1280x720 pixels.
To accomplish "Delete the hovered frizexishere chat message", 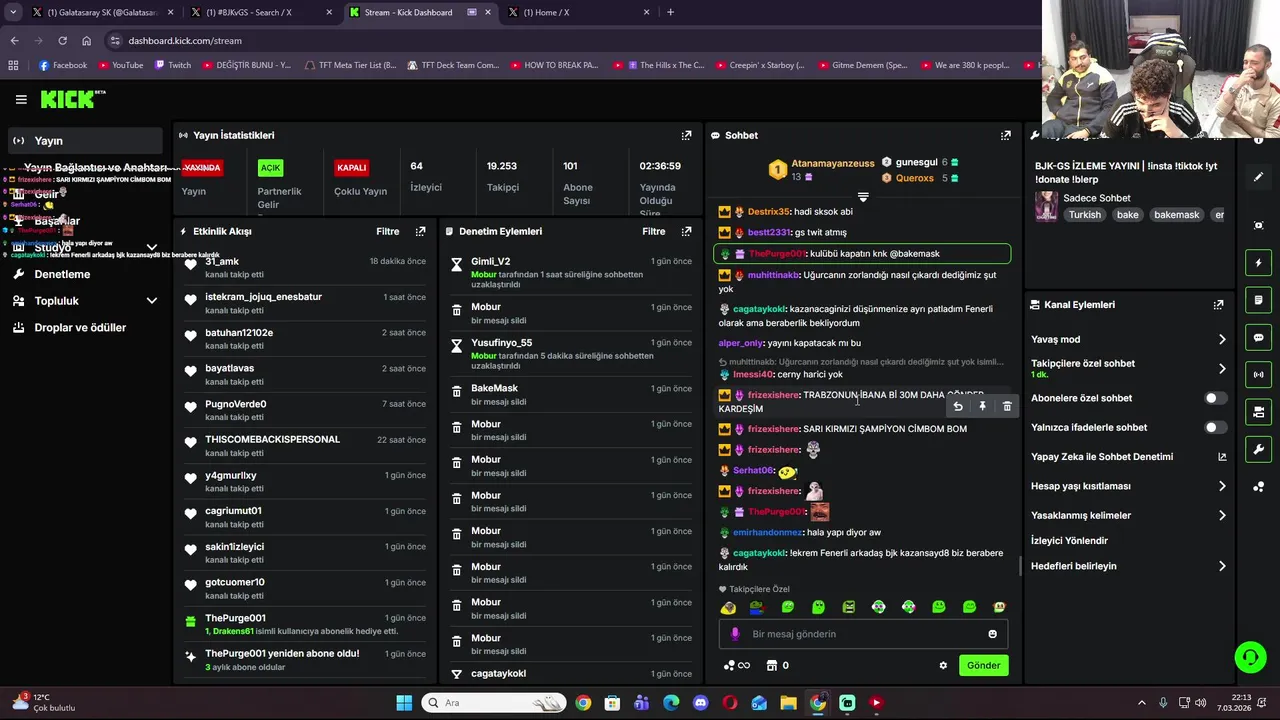I will (1007, 406).
